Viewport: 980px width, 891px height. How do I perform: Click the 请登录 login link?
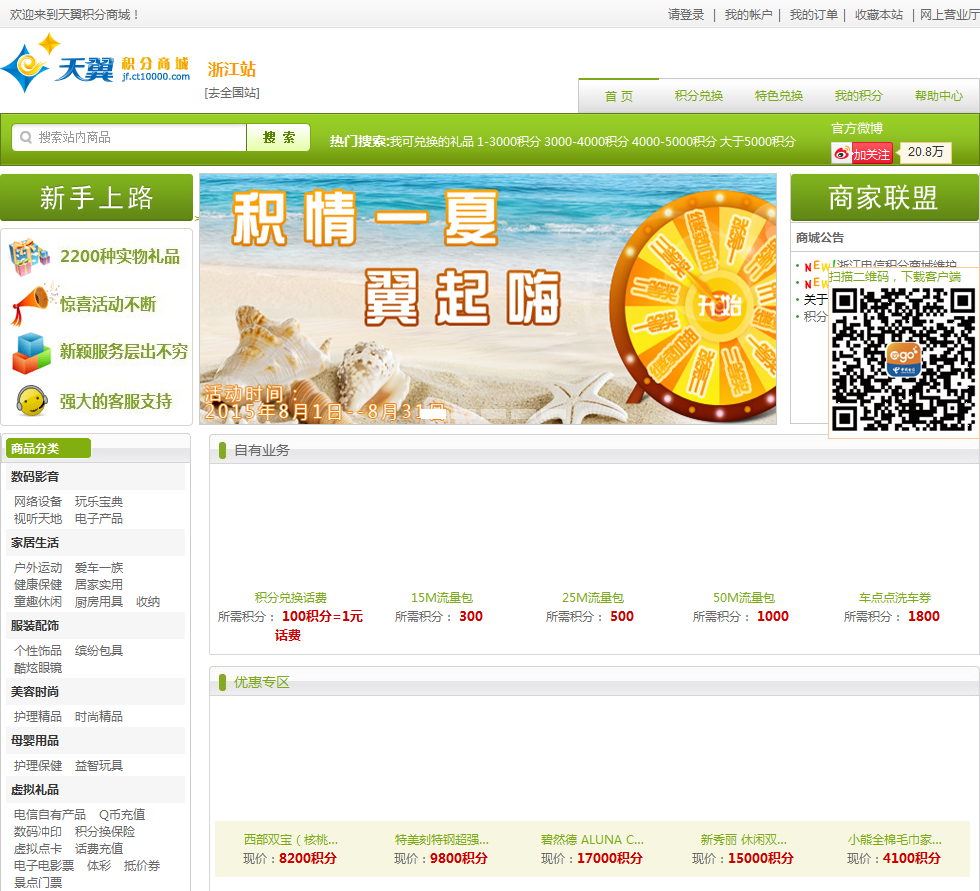[x=686, y=14]
